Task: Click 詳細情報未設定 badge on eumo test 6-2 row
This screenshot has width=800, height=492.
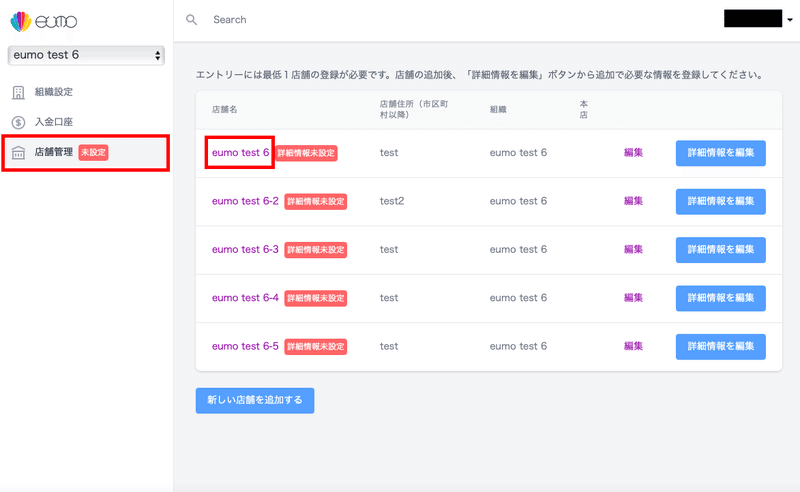Action: (316, 202)
